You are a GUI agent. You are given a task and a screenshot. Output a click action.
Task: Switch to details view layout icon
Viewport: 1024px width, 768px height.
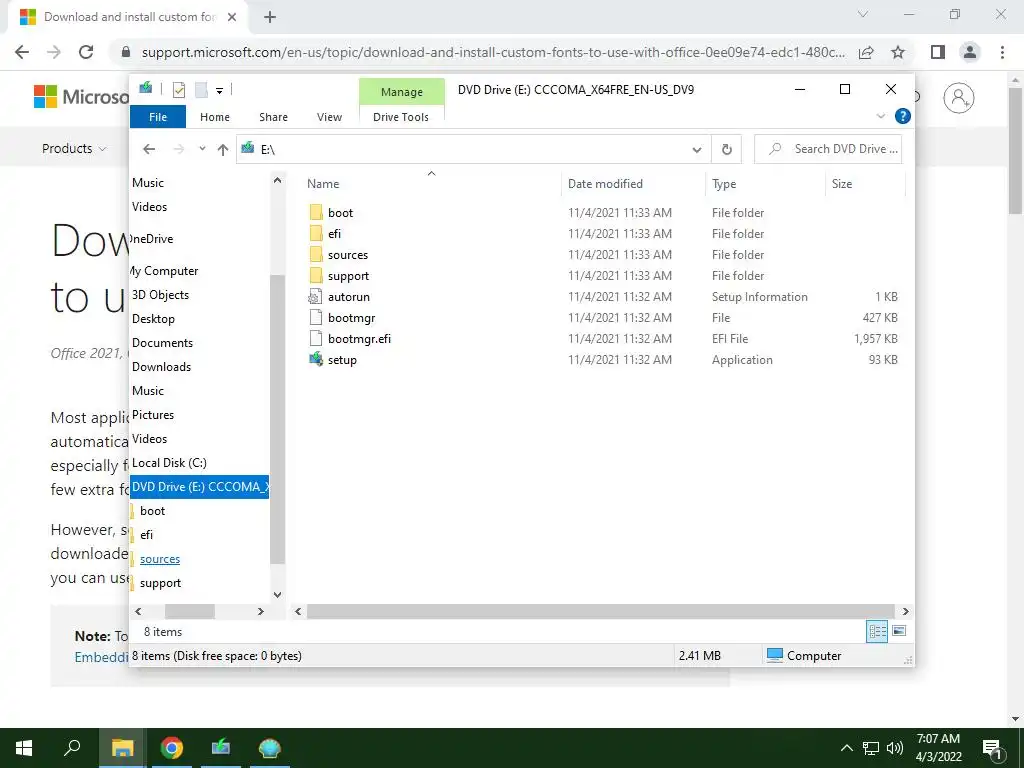coord(876,631)
